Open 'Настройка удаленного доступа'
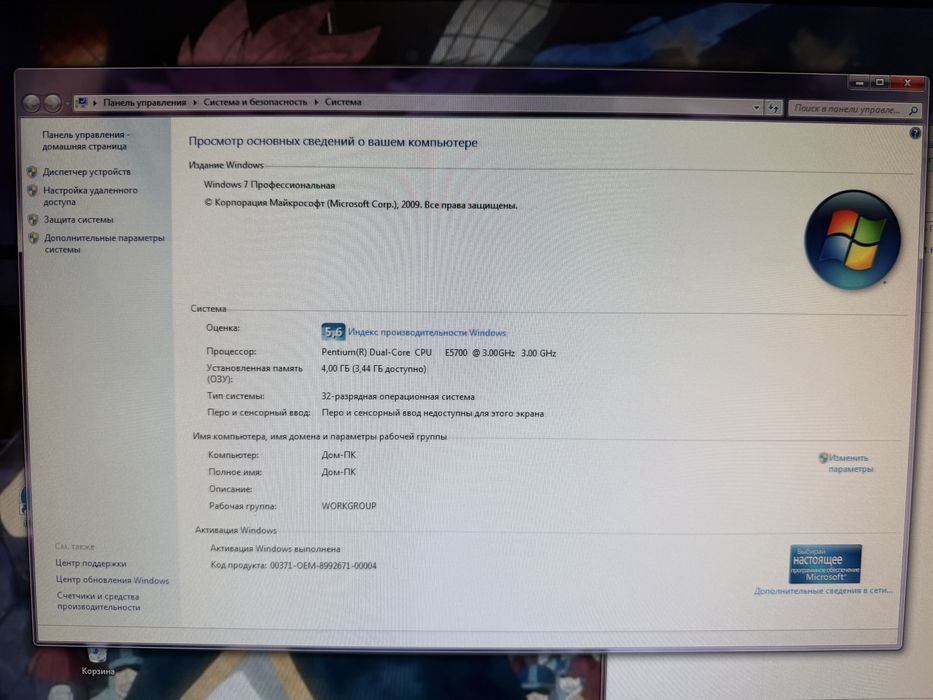Screen dimensions: 933x700 point(90,196)
